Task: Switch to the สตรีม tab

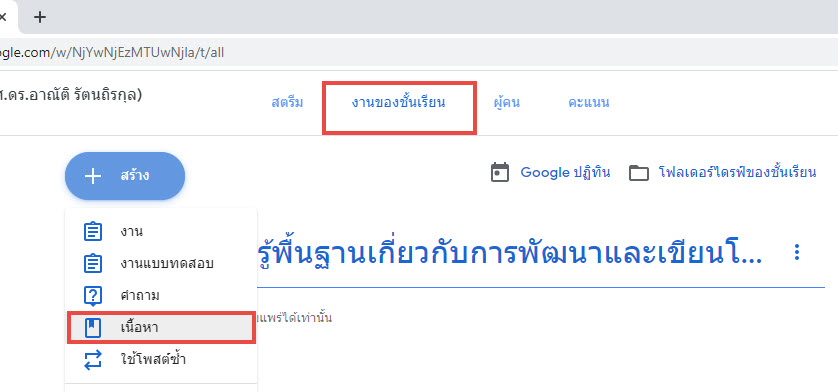Action: tap(287, 103)
